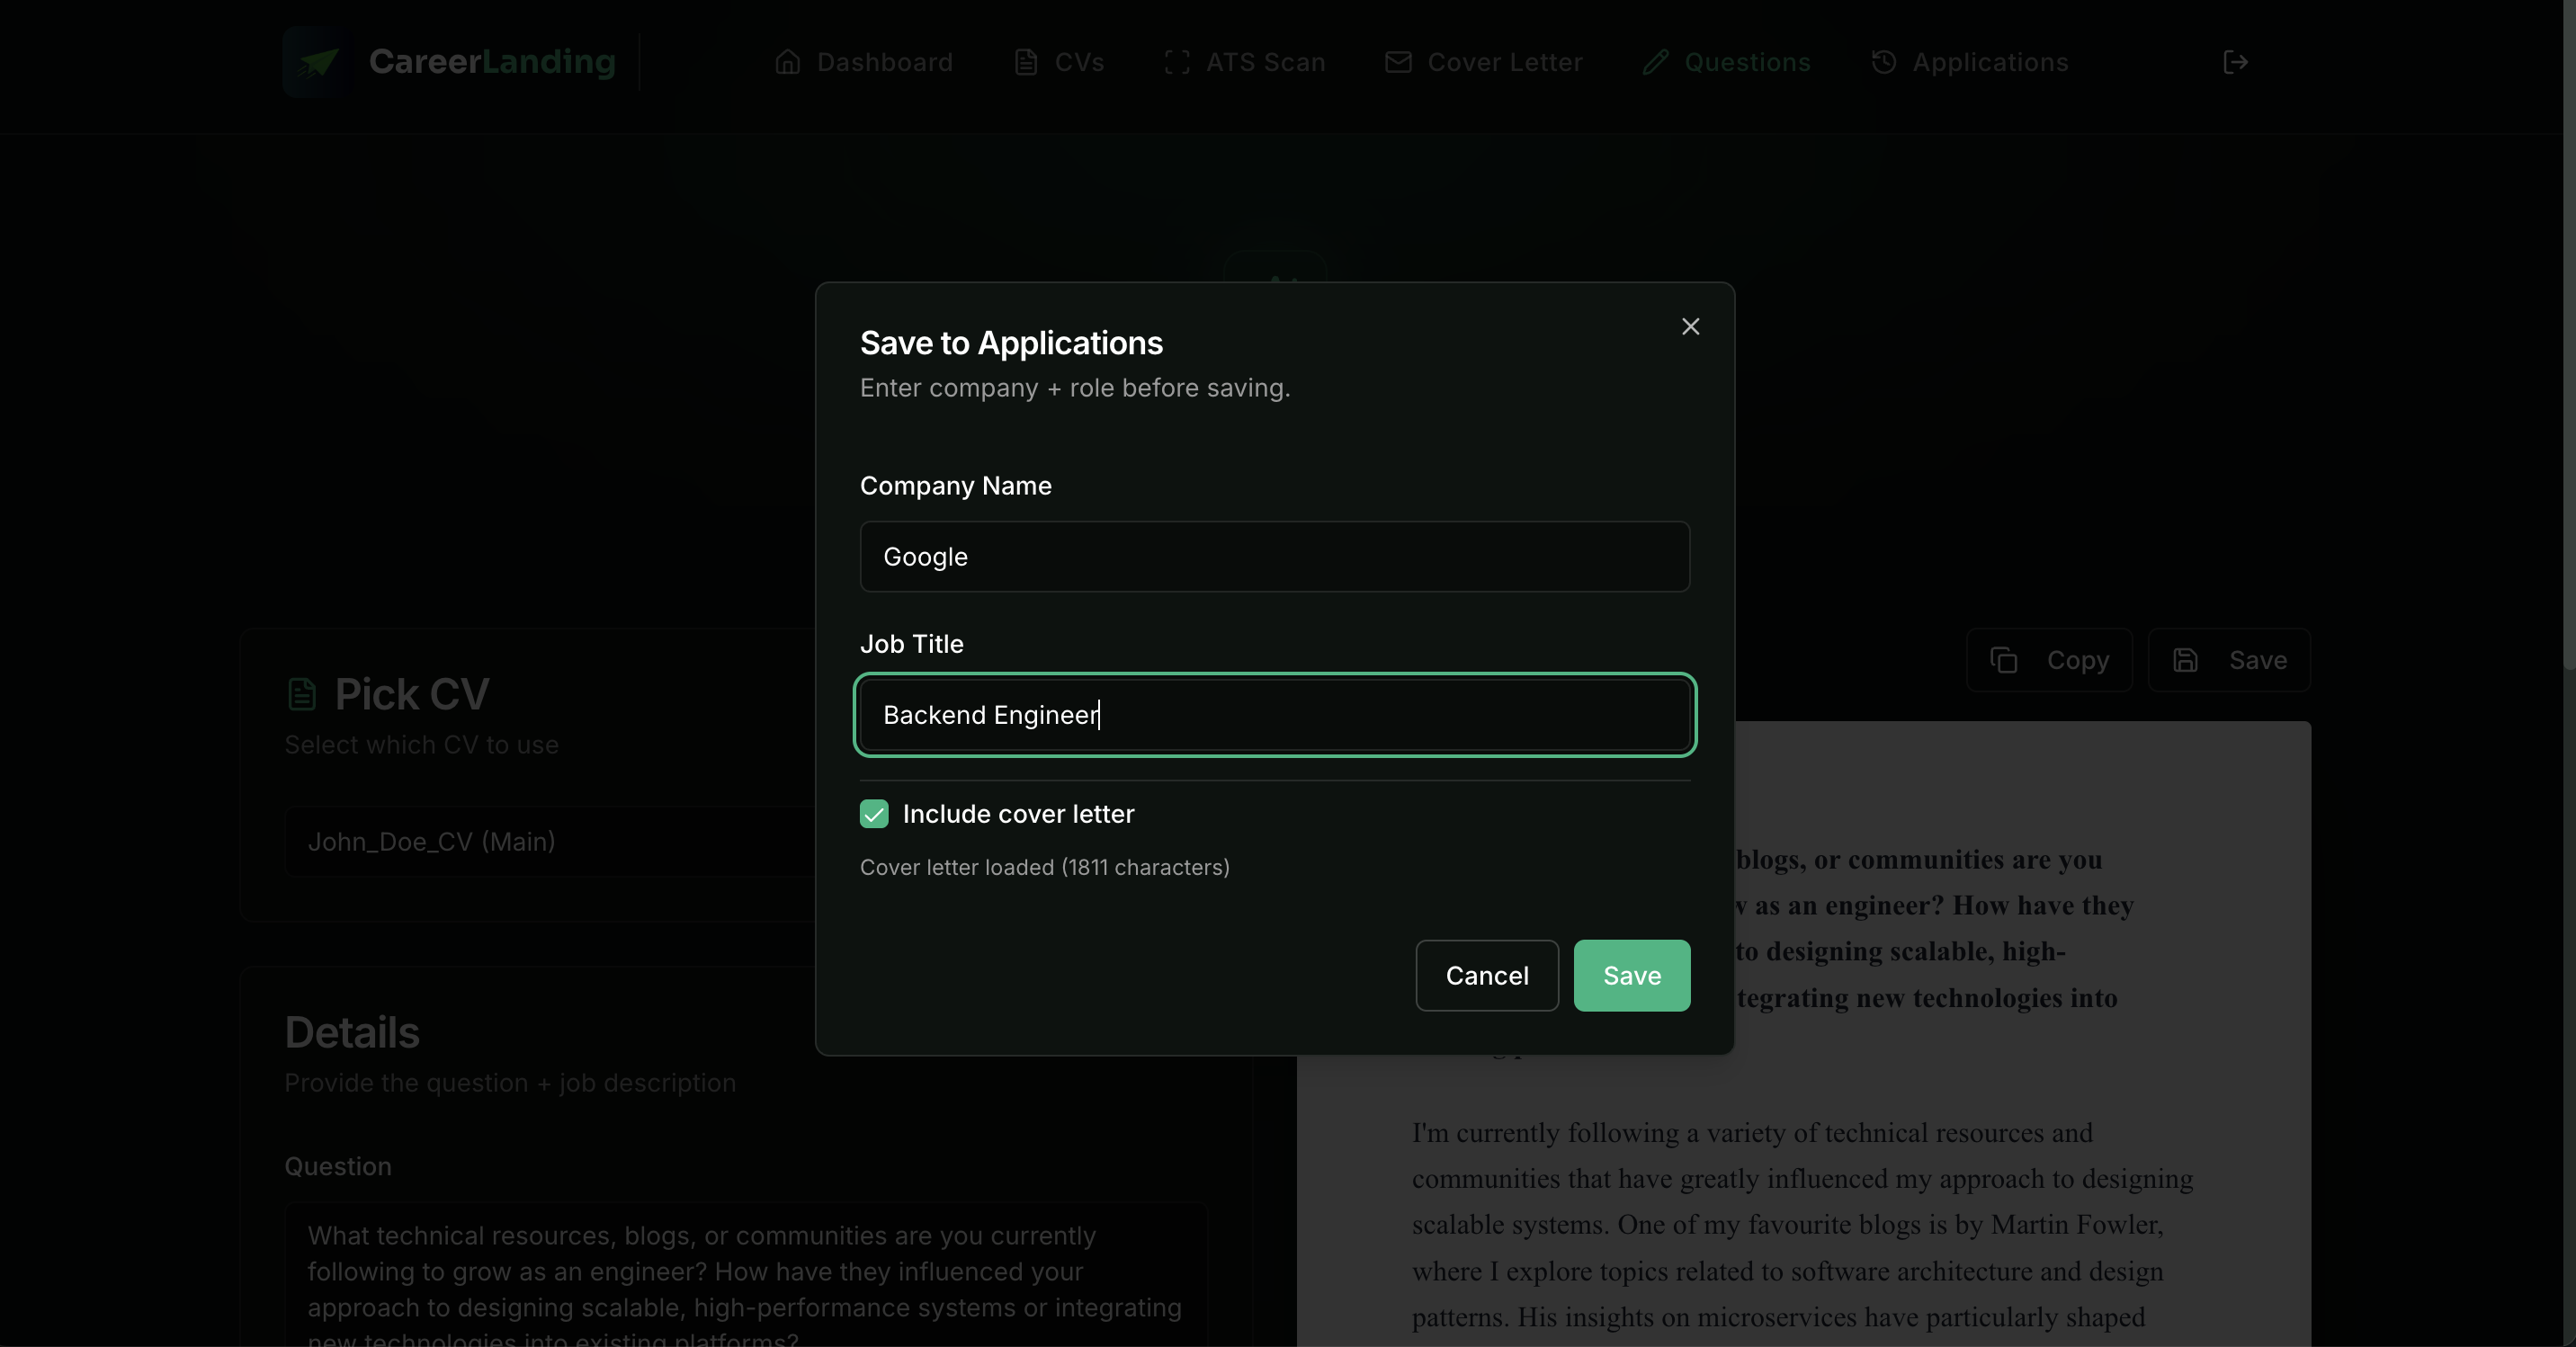Switch to the CVs nav item
The image size is (2576, 1347).
point(1058,62)
